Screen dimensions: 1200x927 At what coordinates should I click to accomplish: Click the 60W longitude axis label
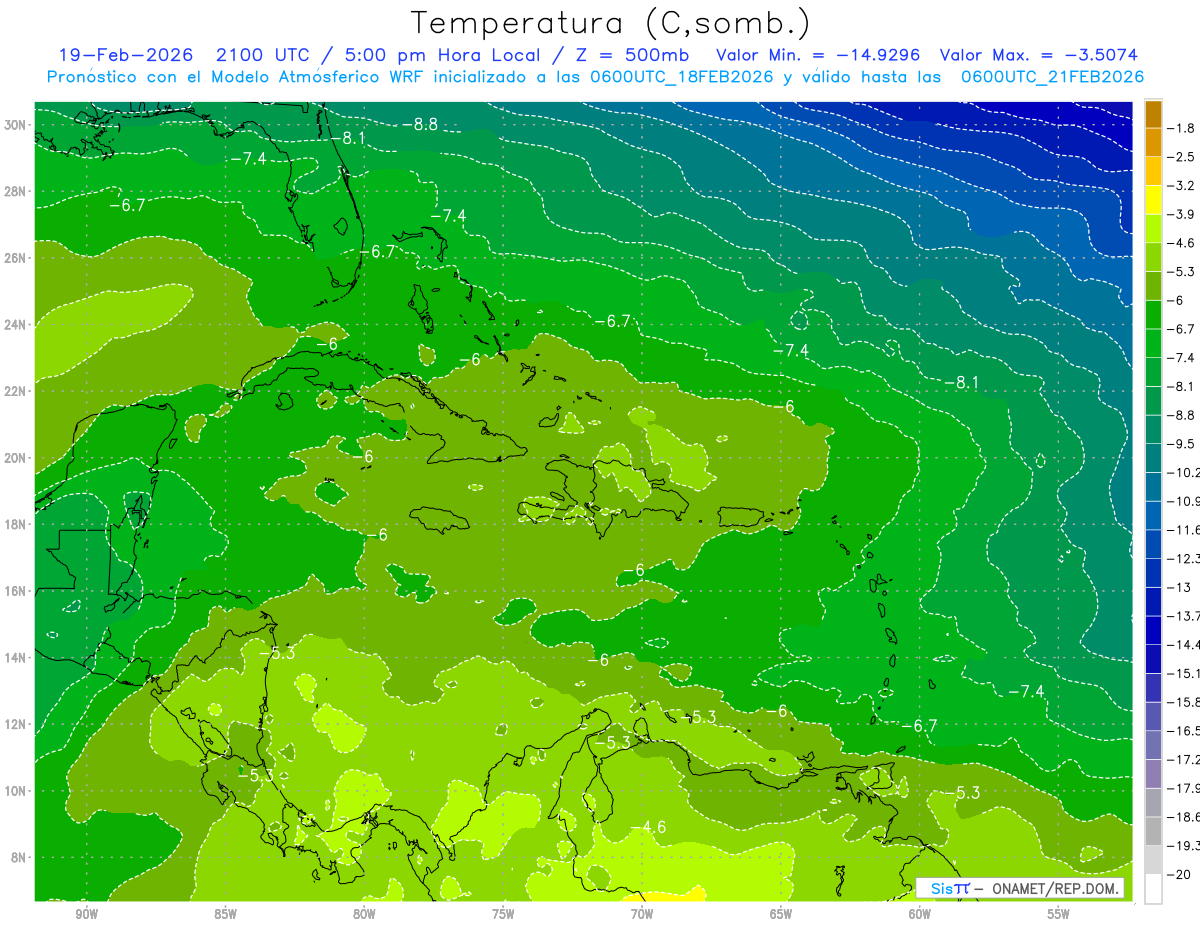[x=920, y=914]
